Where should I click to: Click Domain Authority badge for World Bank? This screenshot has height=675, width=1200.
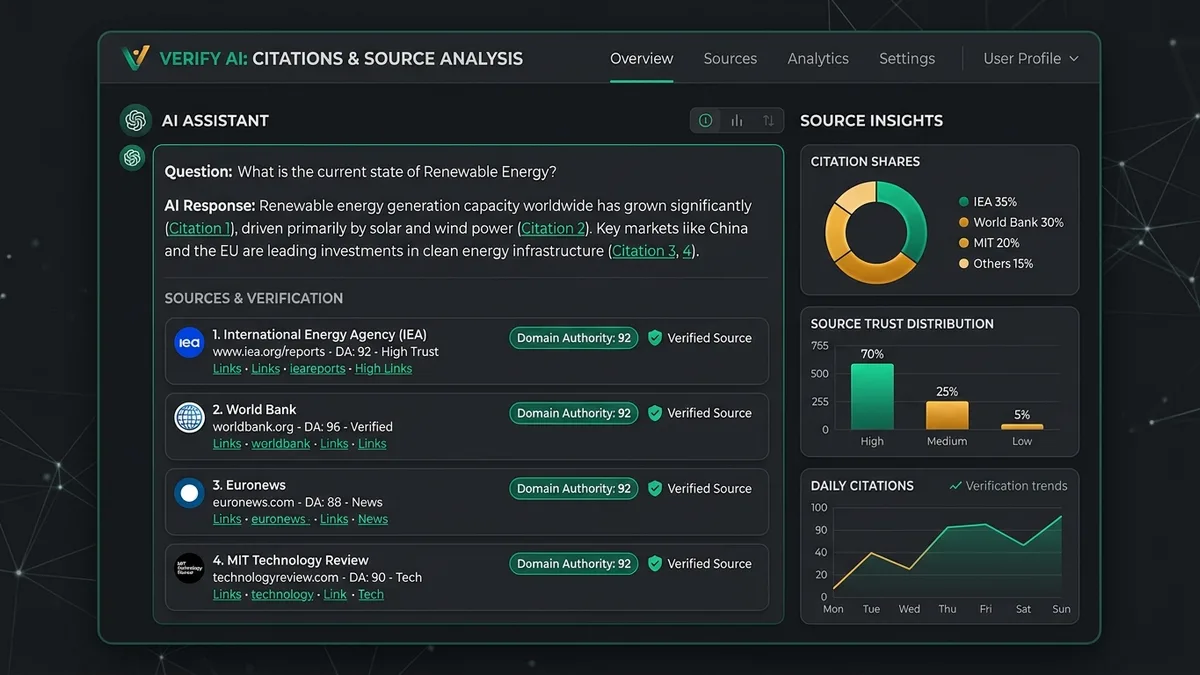[574, 413]
